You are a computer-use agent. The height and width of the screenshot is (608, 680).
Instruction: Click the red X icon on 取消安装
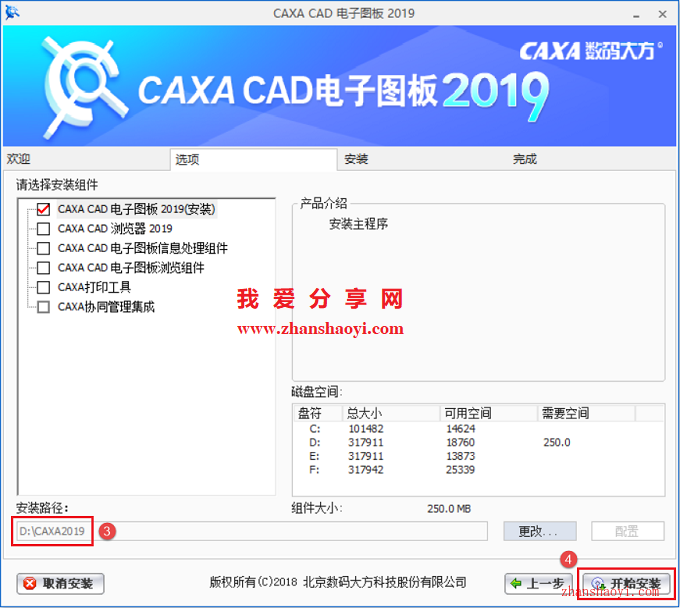pos(29,584)
